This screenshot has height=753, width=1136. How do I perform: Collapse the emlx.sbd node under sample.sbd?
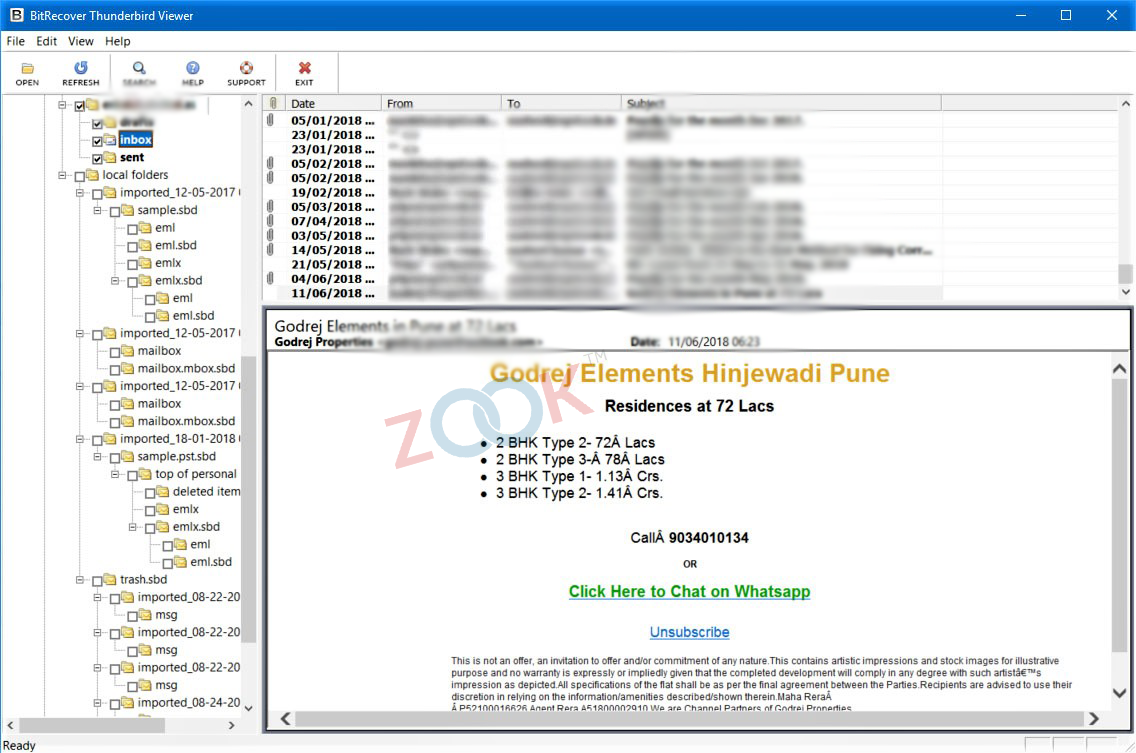click(114, 280)
